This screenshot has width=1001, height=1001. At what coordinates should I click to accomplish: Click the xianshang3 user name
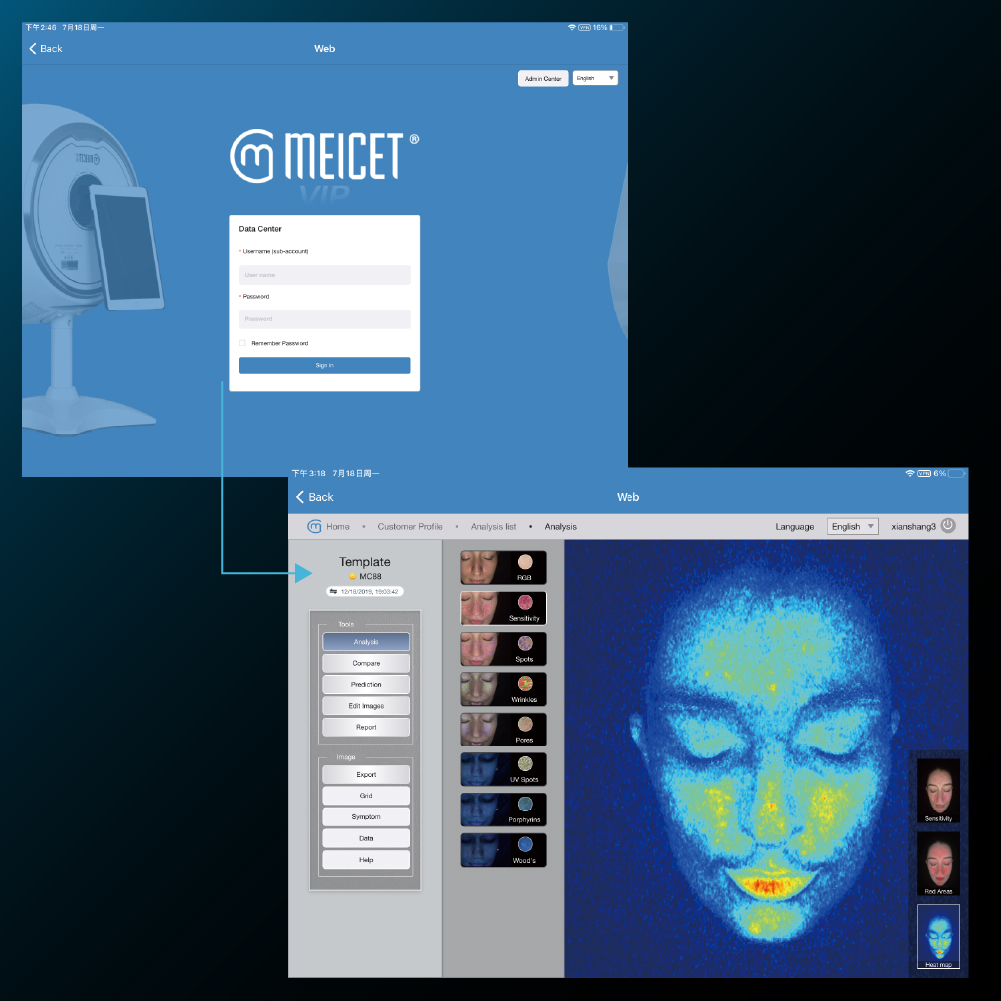pyautogui.click(x=914, y=527)
